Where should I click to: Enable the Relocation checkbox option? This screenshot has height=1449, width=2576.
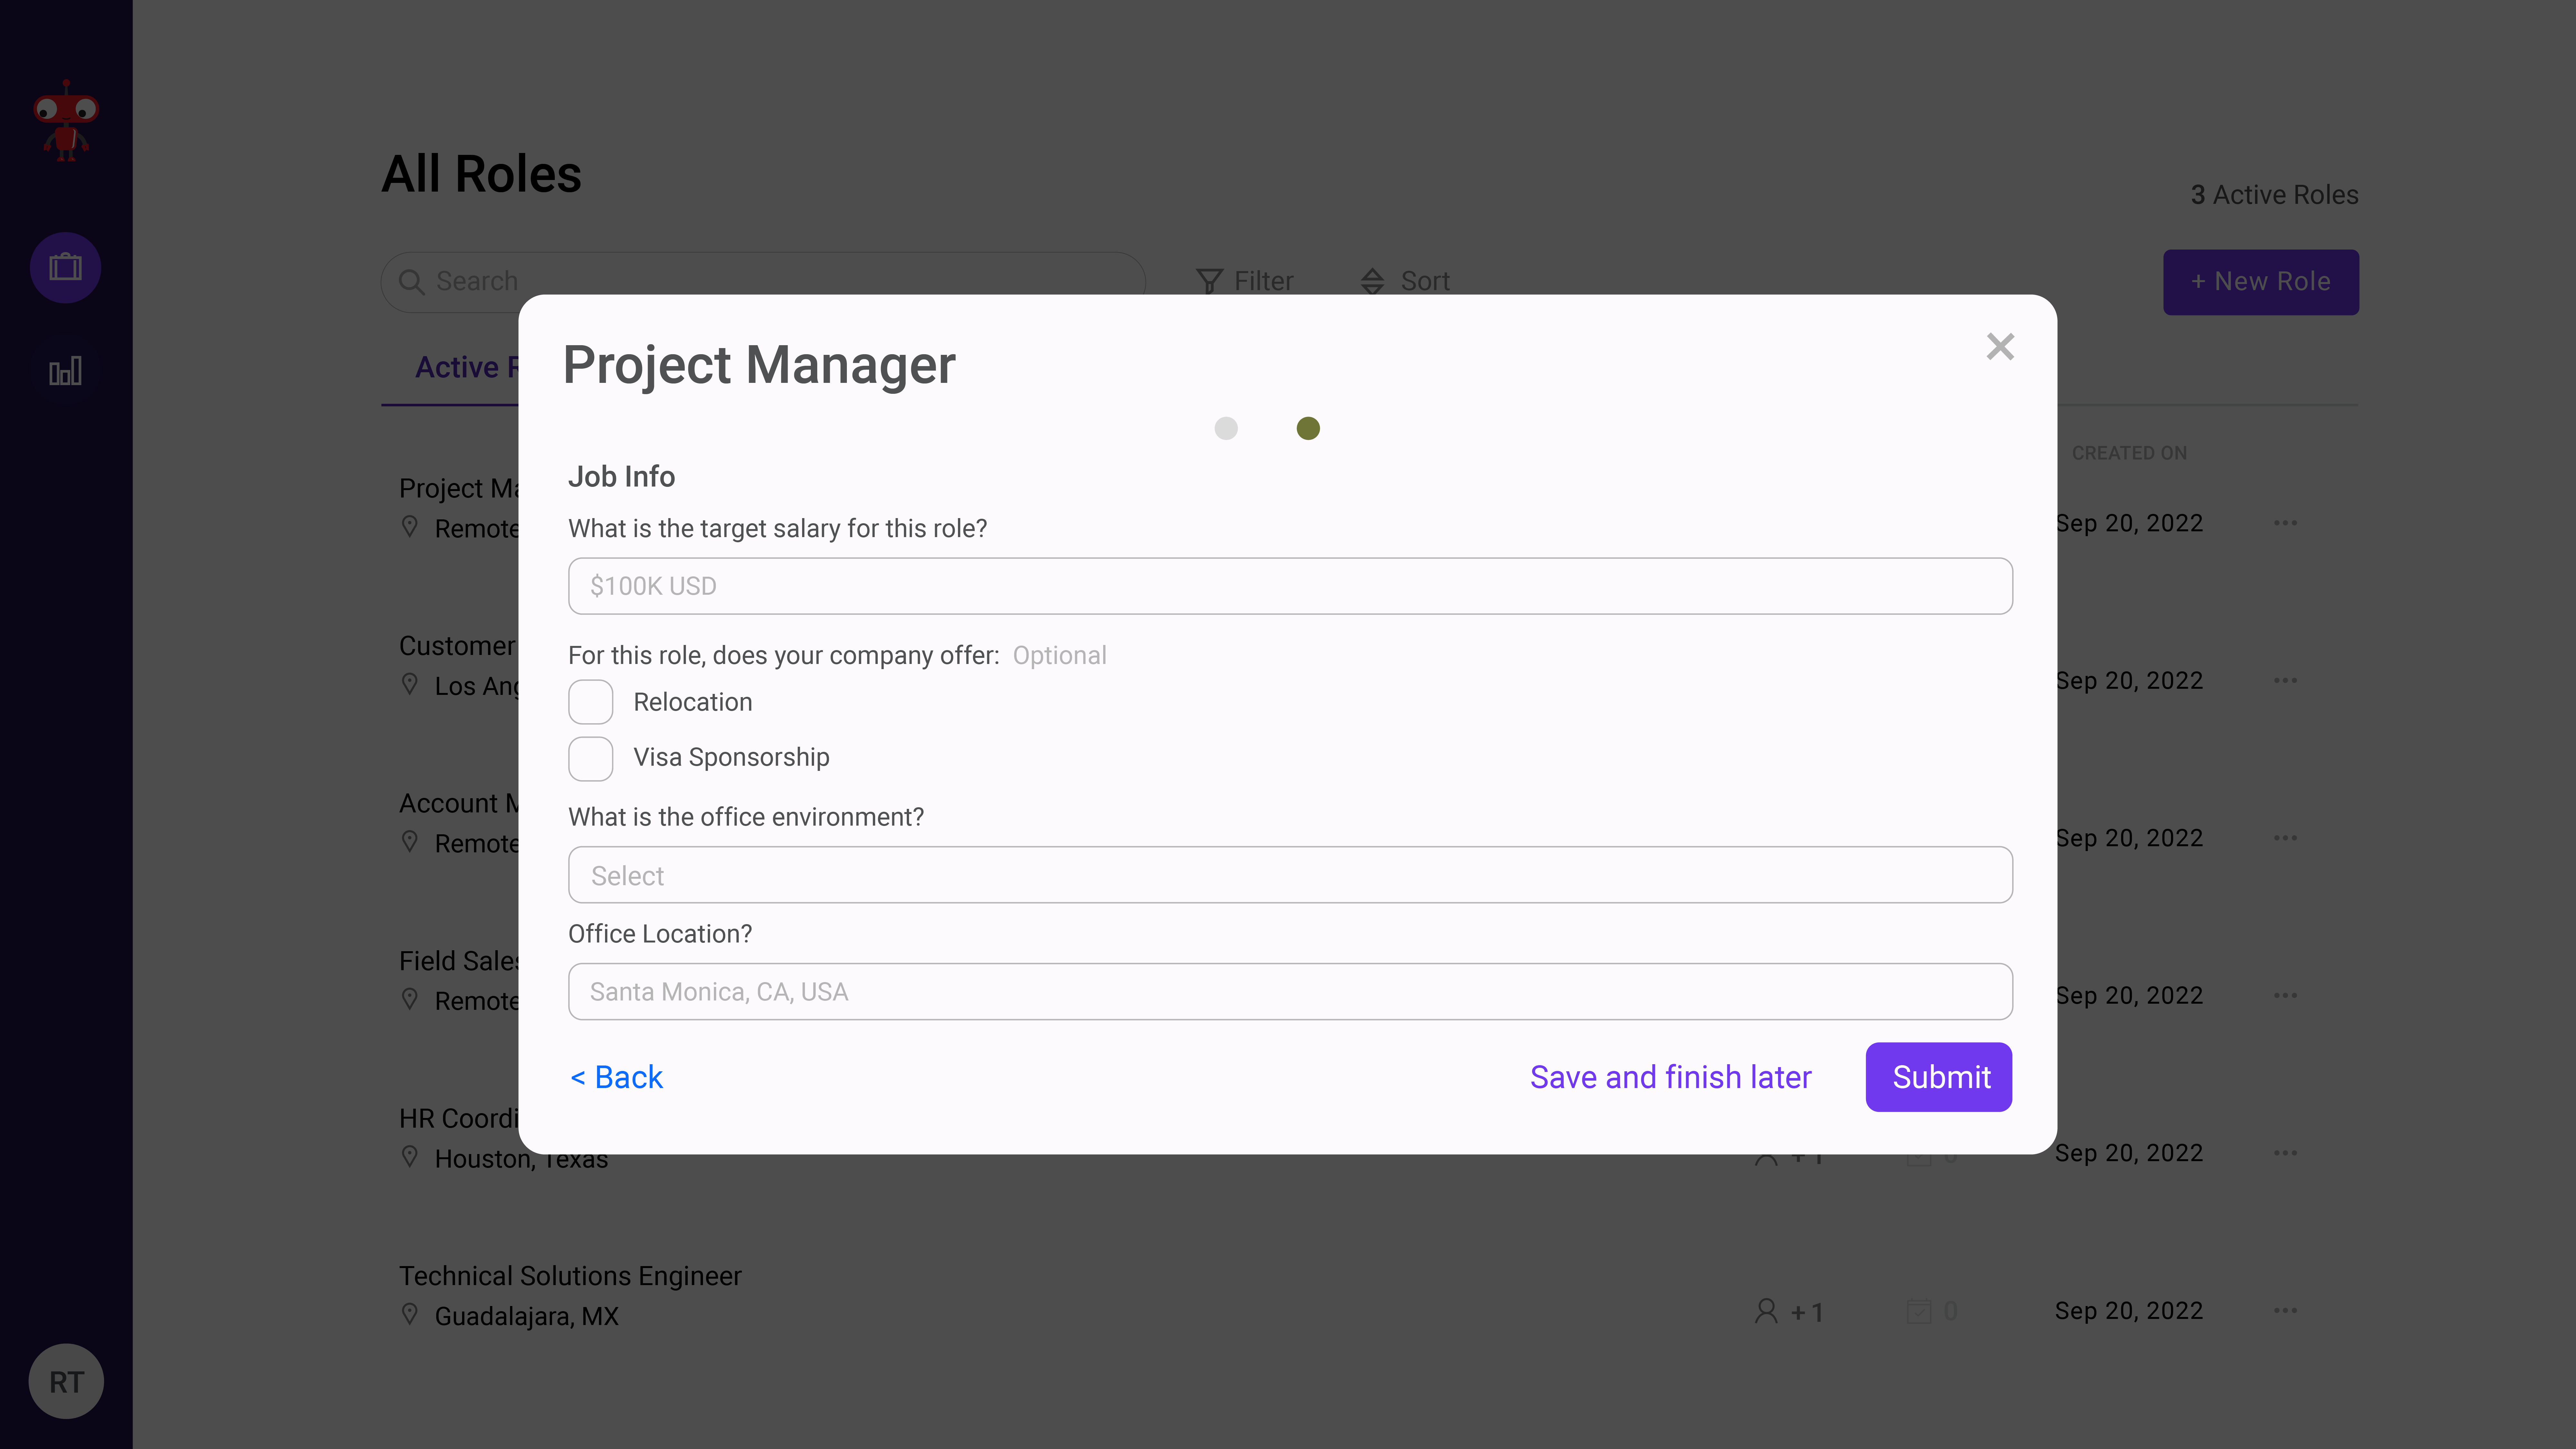tap(591, 701)
